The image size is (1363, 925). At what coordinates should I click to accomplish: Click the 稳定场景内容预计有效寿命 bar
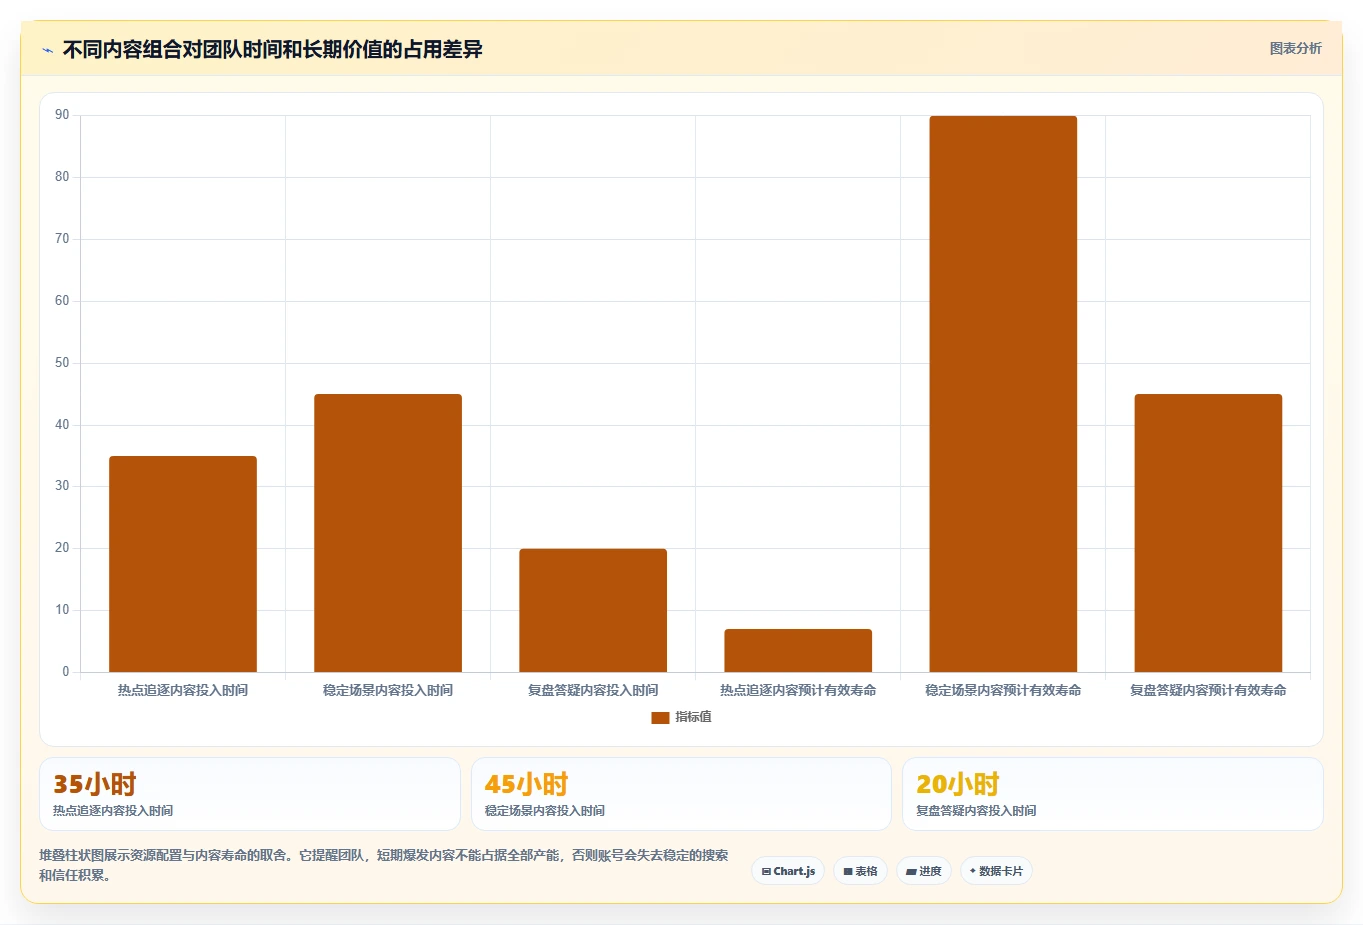coord(1003,394)
